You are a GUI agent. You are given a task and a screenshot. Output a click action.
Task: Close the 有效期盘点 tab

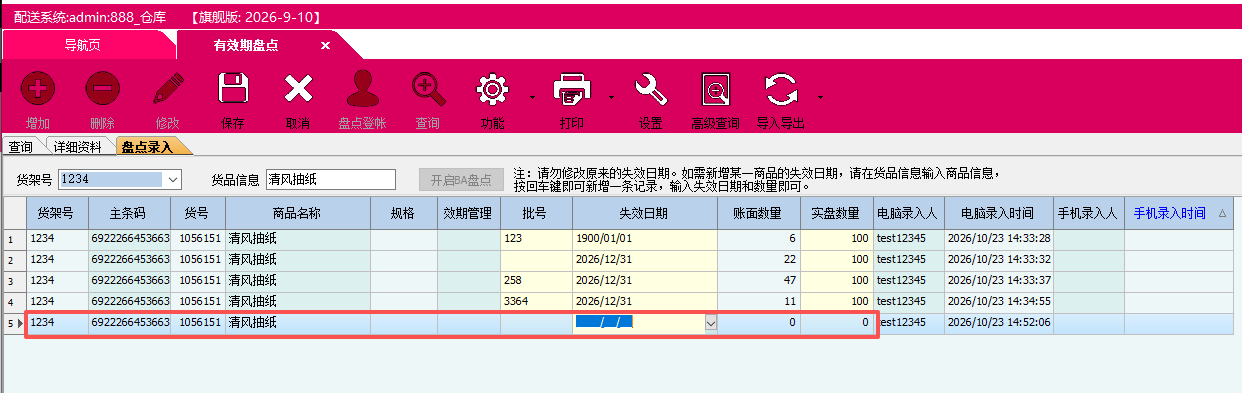coord(325,46)
